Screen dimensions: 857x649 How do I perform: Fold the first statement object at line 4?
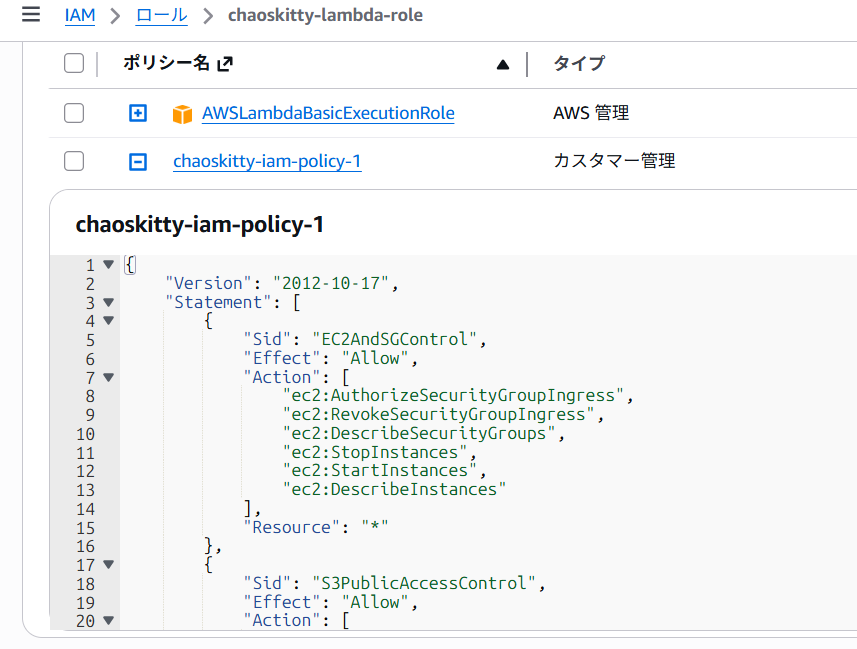(x=109, y=321)
